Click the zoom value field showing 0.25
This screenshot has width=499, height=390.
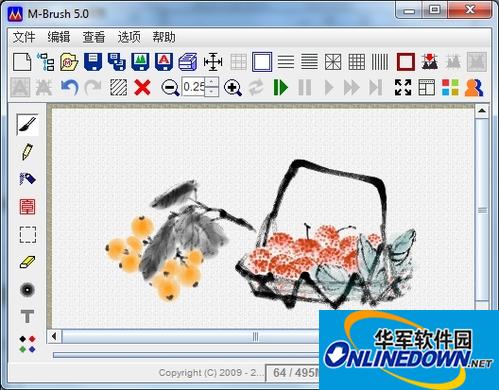click(x=193, y=87)
